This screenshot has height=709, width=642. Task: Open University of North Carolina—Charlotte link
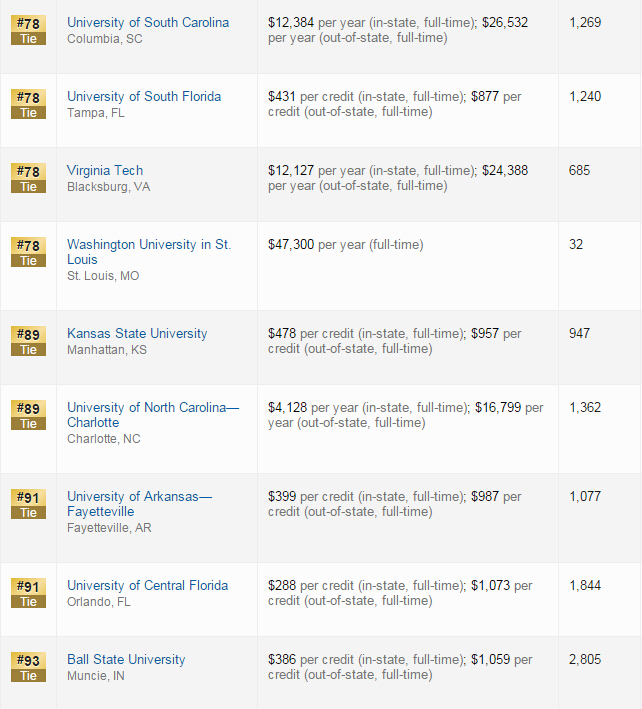coord(153,415)
